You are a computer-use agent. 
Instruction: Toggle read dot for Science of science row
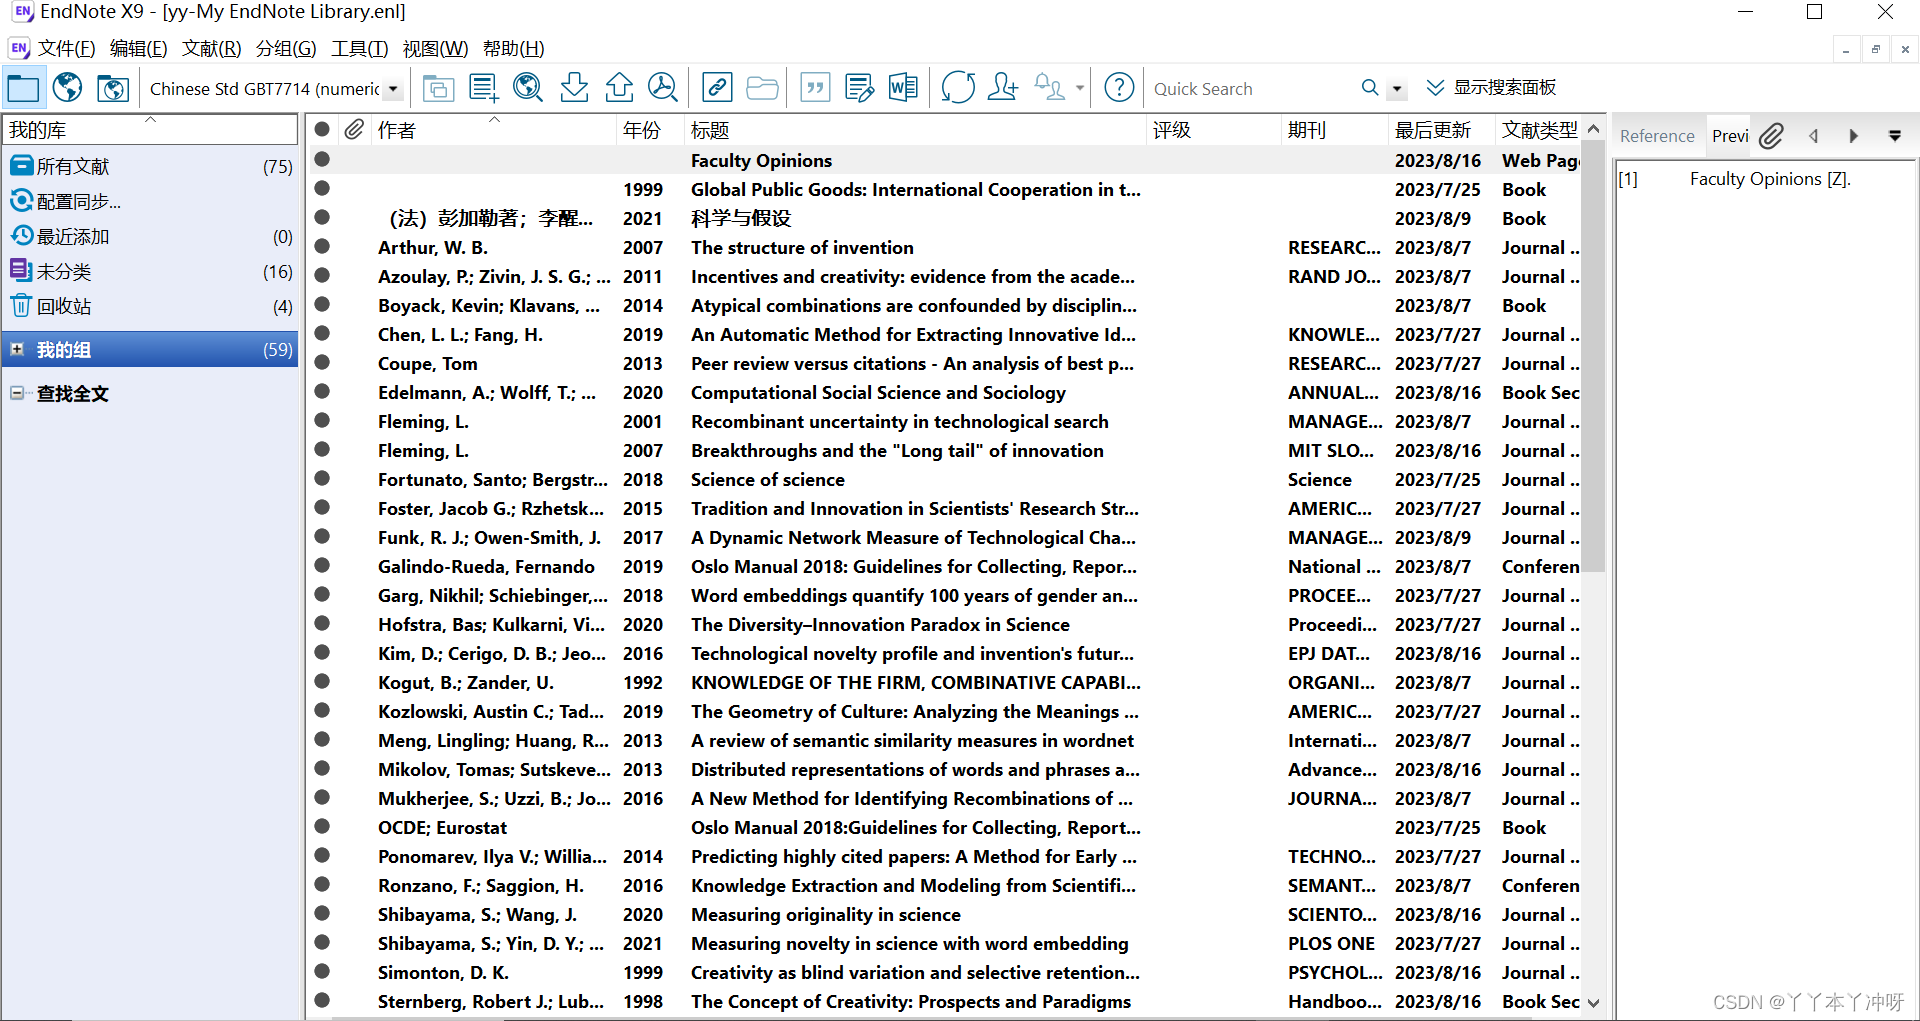point(322,478)
